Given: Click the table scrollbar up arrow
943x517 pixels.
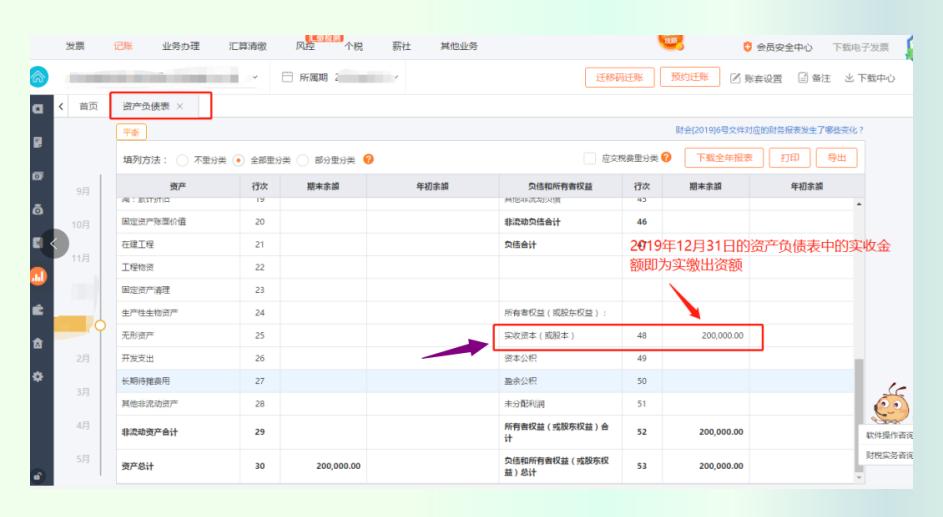Looking at the screenshot, I should tap(859, 204).
